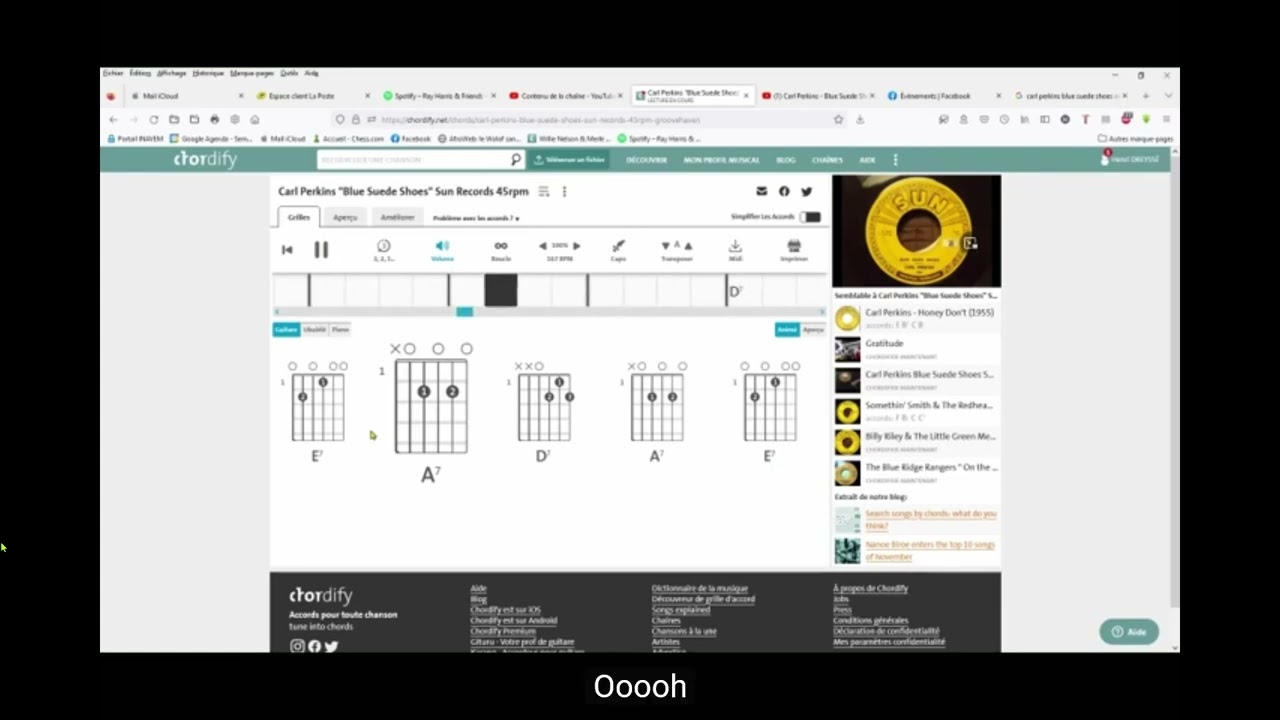This screenshot has width=1280, height=720.
Task: Open the Gratitude similar song
Action: click(x=884, y=343)
